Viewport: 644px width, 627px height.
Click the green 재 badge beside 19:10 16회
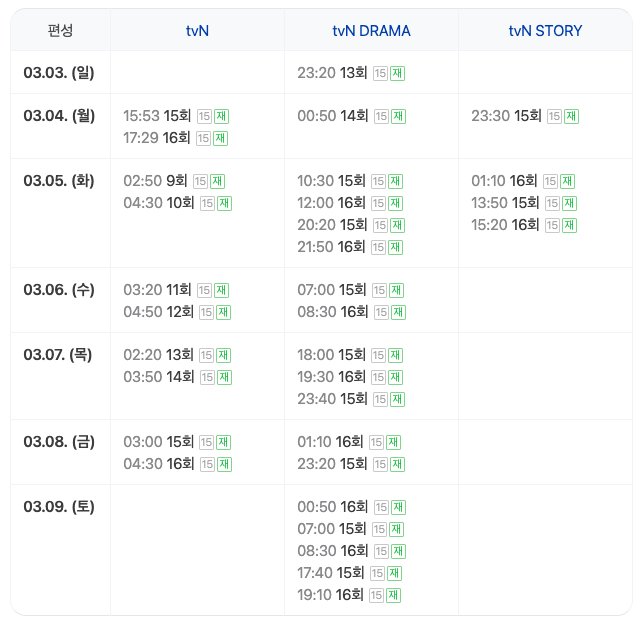click(393, 595)
